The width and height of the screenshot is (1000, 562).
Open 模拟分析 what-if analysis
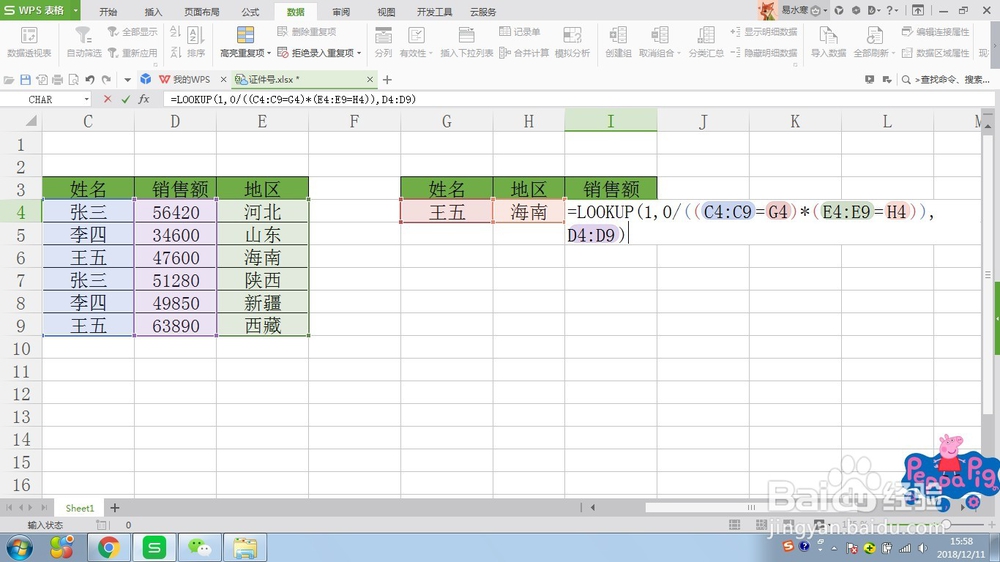tap(572, 42)
